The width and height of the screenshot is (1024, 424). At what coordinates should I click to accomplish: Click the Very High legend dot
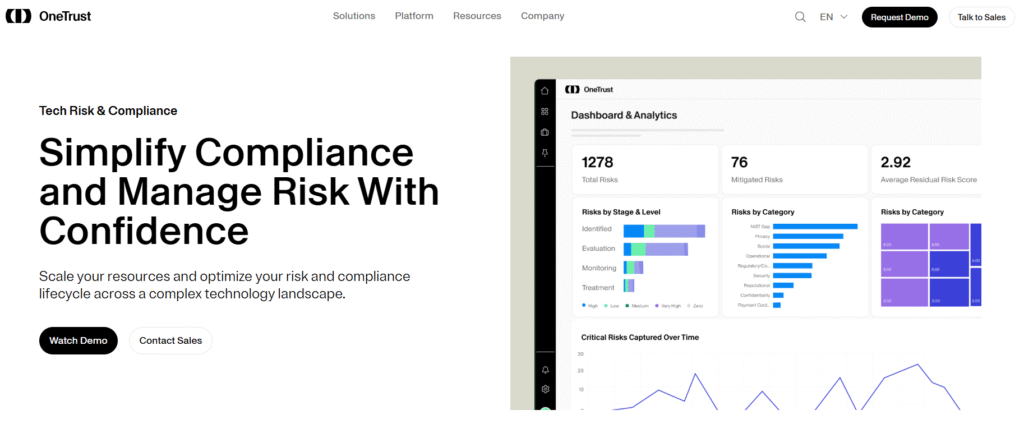[657, 305]
